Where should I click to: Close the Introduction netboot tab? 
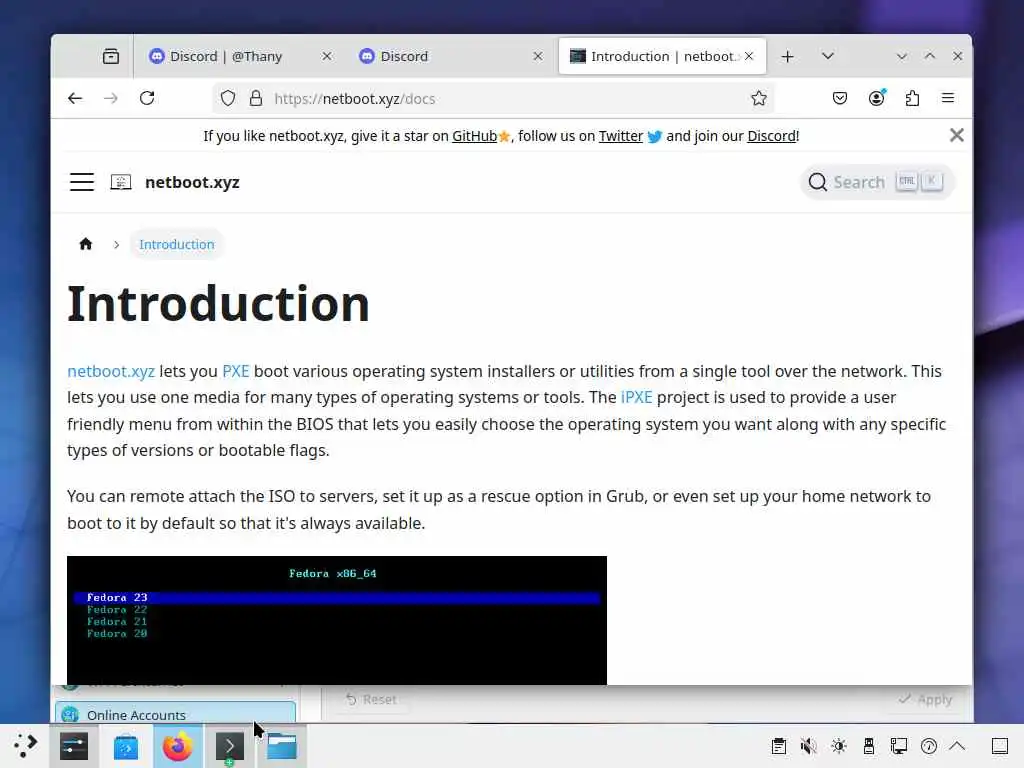(x=749, y=56)
